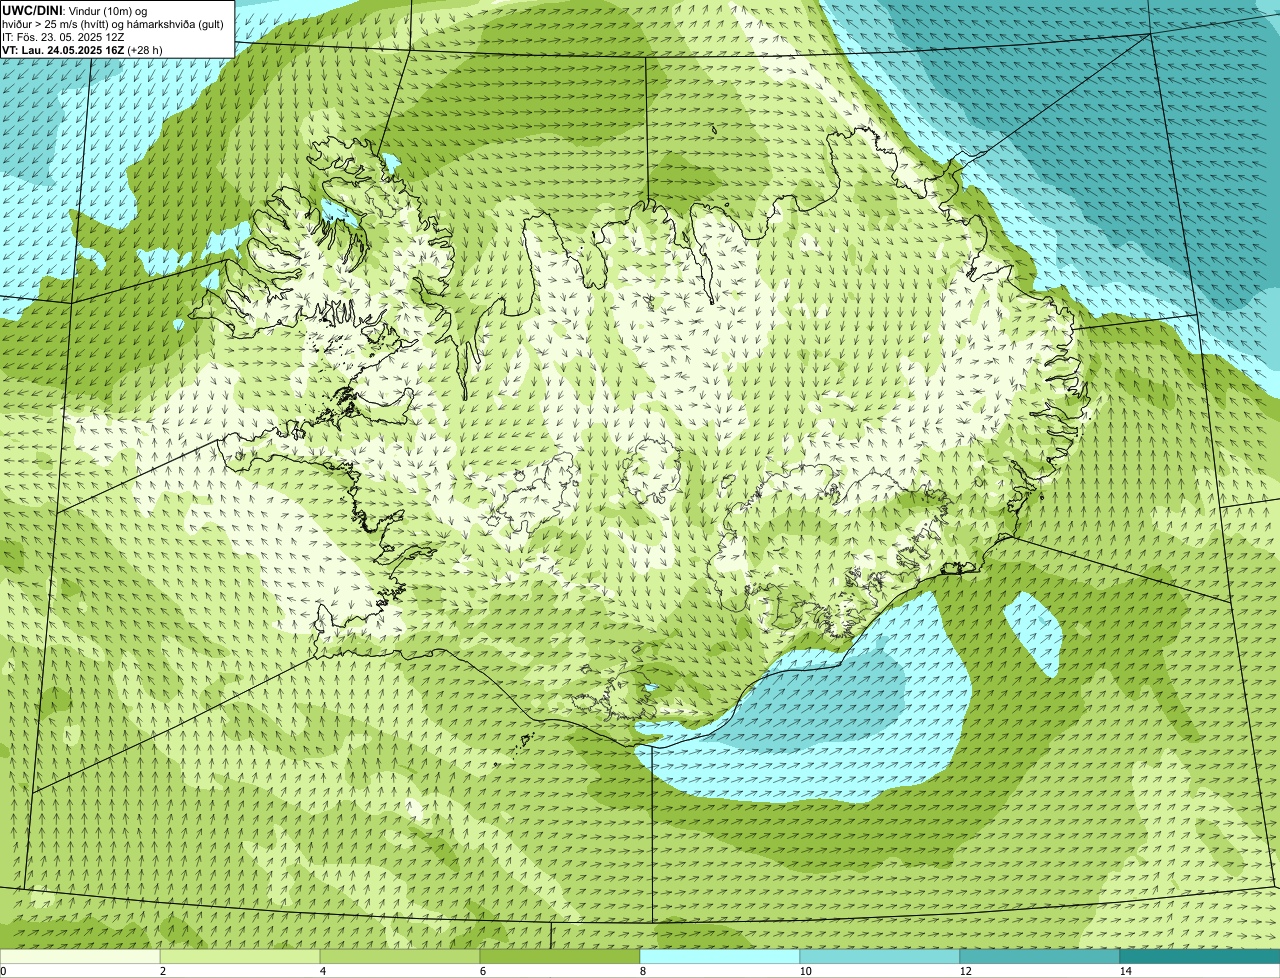Click the pale cyan 8–10 legend swatch

coord(720,957)
